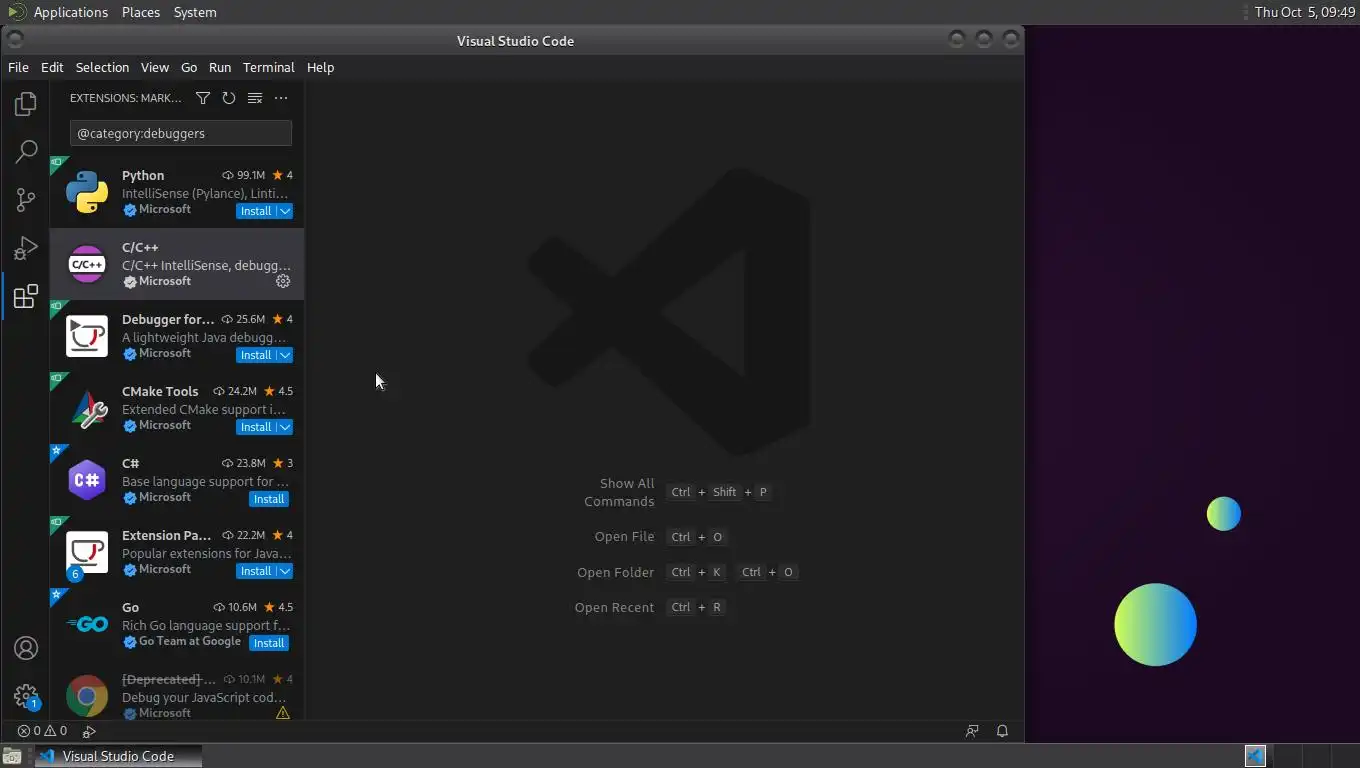Open the Terminal menu
The height and width of the screenshot is (768, 1360).
tap(268, 67)
